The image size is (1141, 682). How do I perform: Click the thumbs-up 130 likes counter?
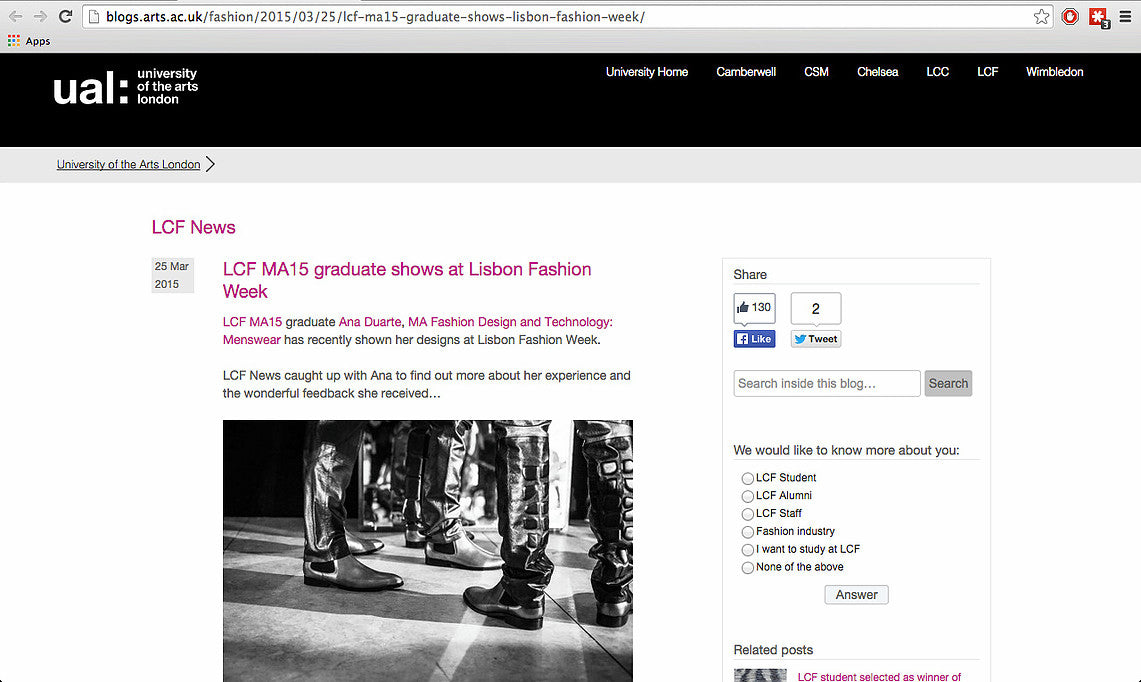(754, 308)
